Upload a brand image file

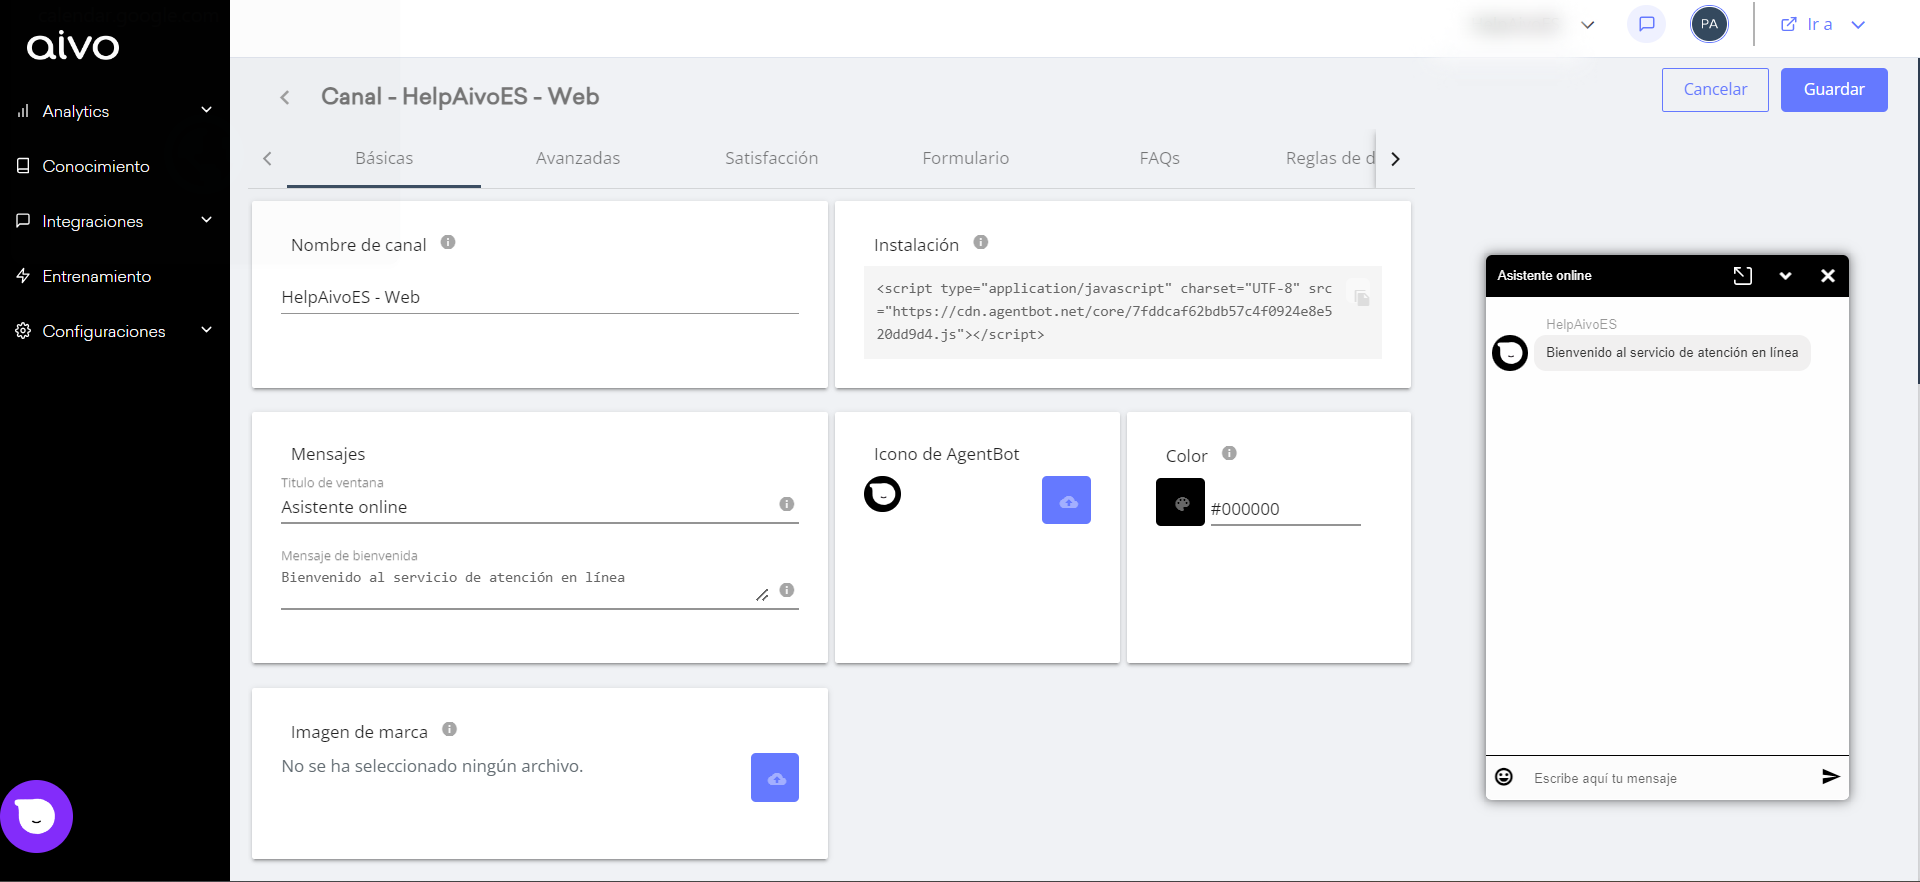(x=775, y=777)
